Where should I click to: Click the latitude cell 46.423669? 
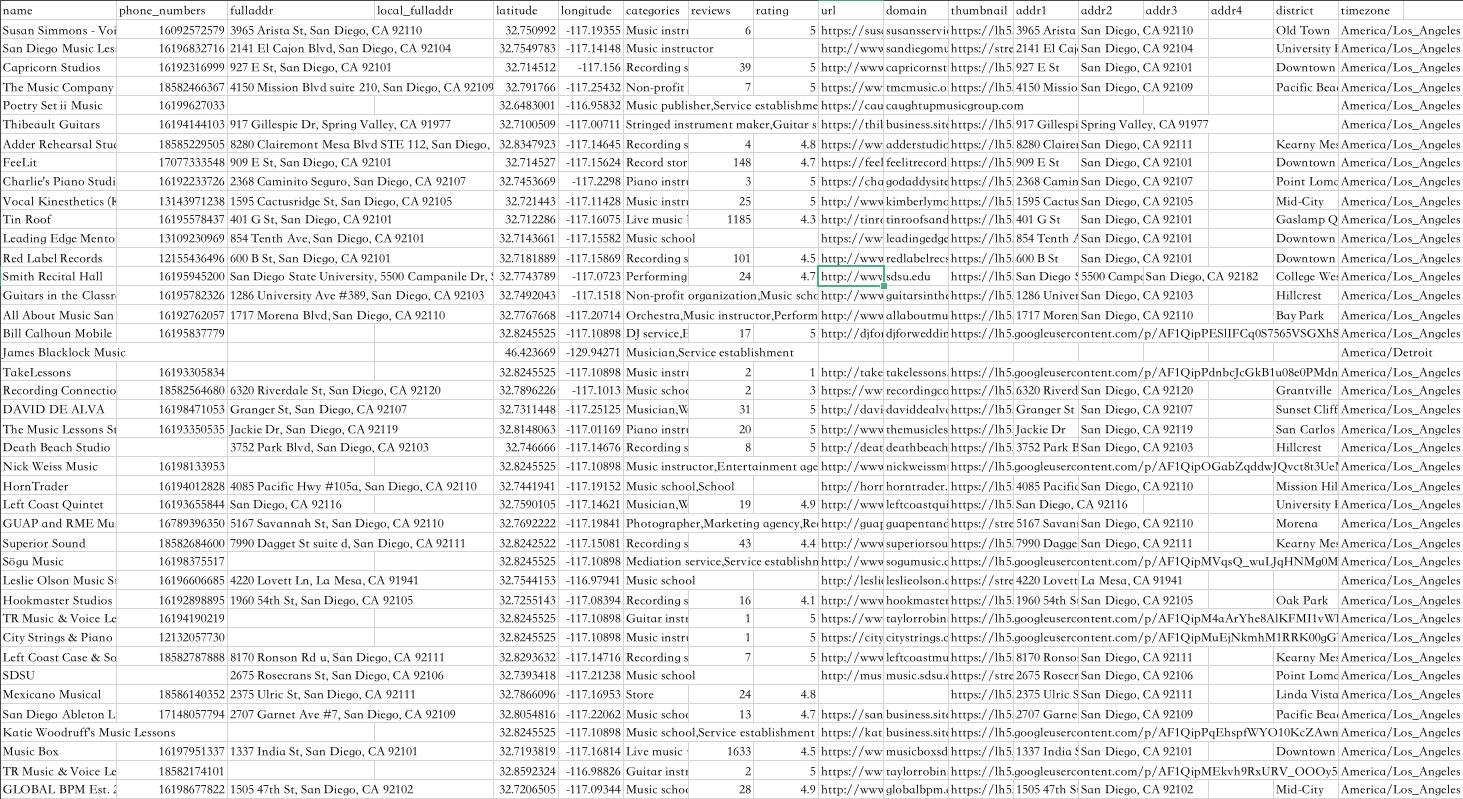click(x=525, y=352)
